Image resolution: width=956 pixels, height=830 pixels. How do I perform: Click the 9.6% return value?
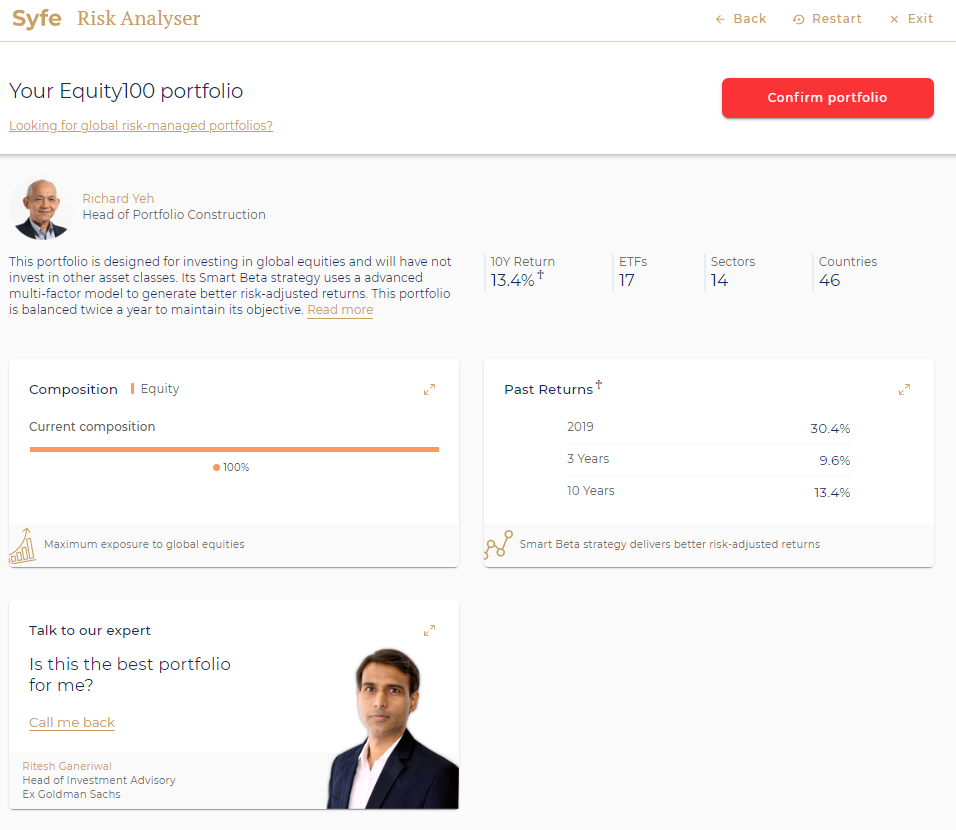[x=834, y=460]
